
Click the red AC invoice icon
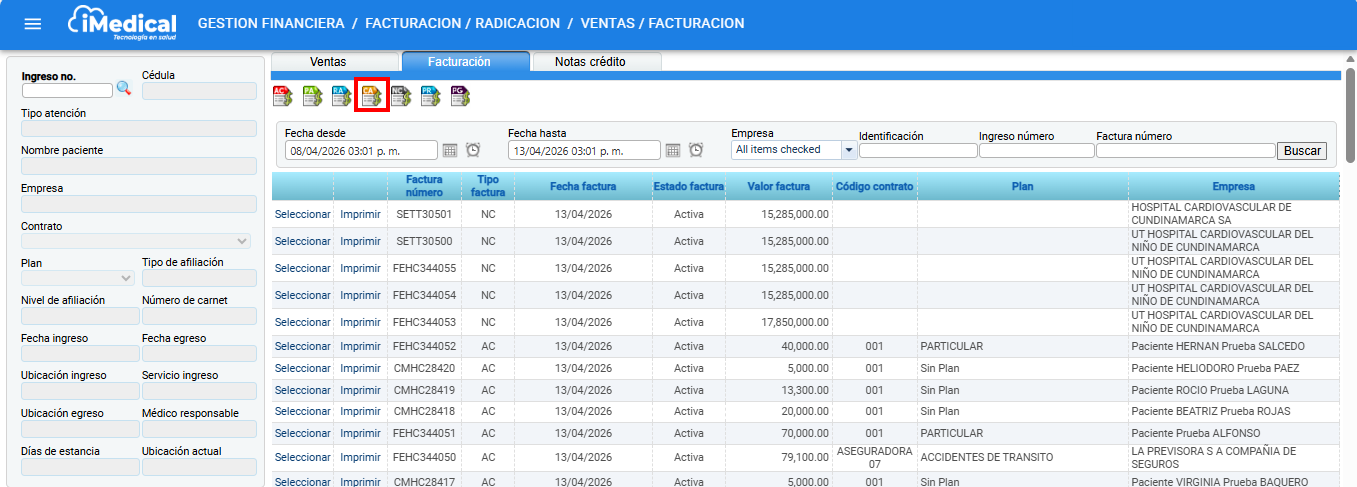click(283, 96)
